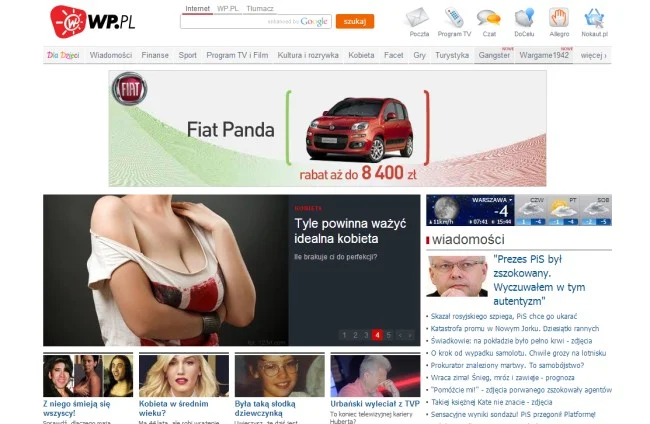
Task: Click the Fiat Panda advertisement banner
Action: (x=327, y=128)
